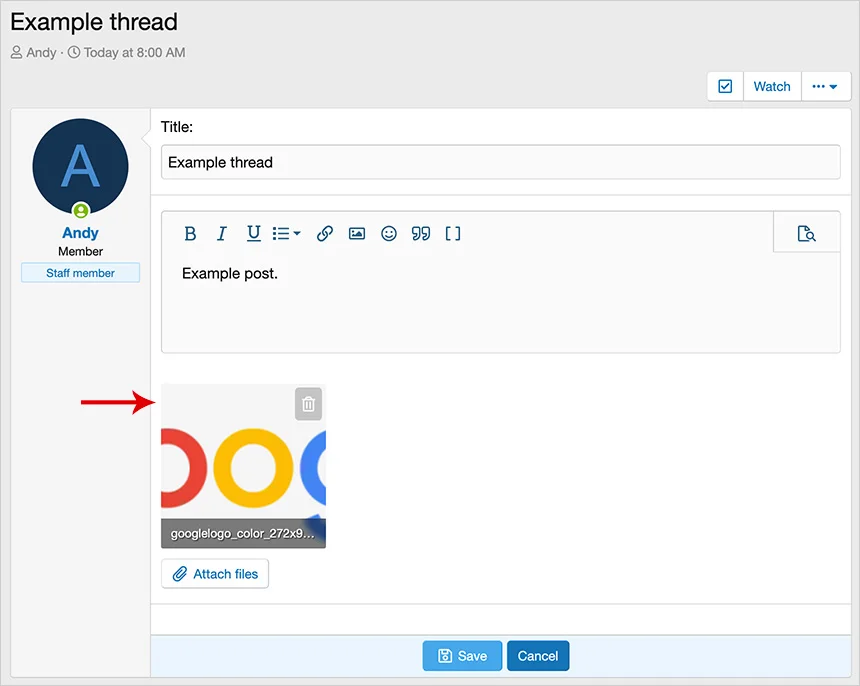Insert an image into the post
Screen dimensions: 860x686
[x=357, y=234]
